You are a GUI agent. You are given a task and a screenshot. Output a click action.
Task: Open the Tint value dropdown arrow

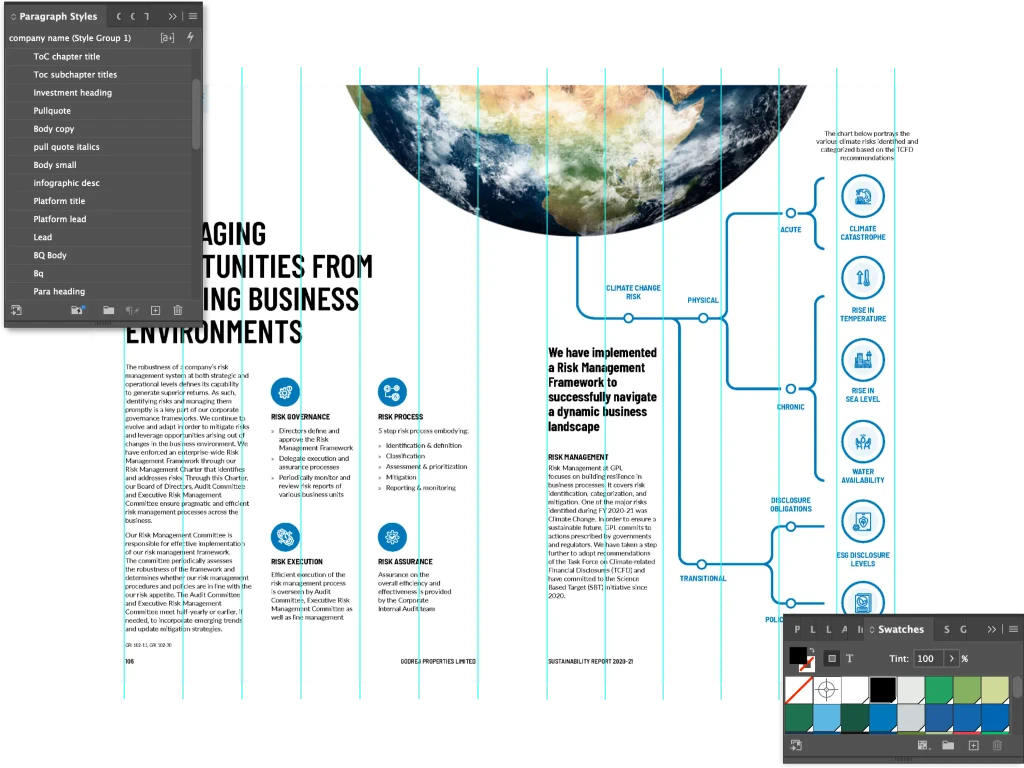pos(951,658)
